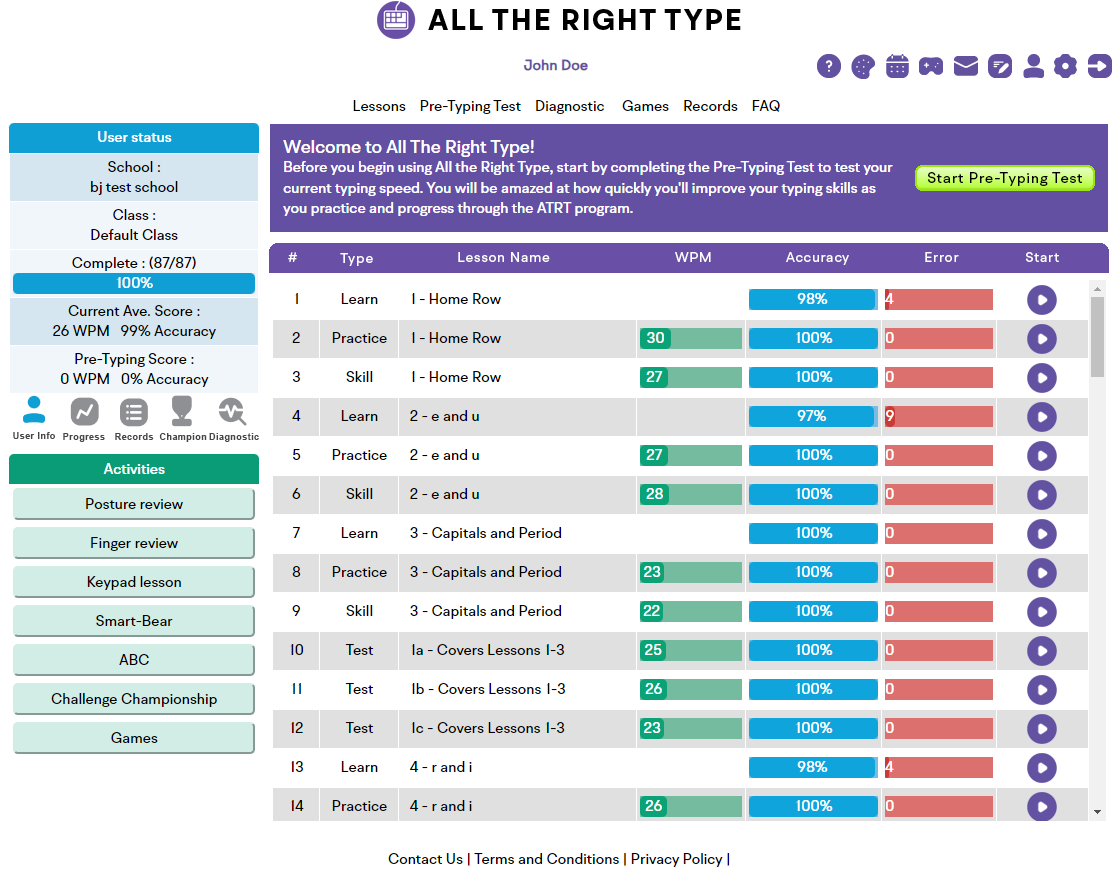Image resolution: width=1120 pixels, height=876 pixels.
Task: Start lesson 10 Test 1a
Action: 1041,651
